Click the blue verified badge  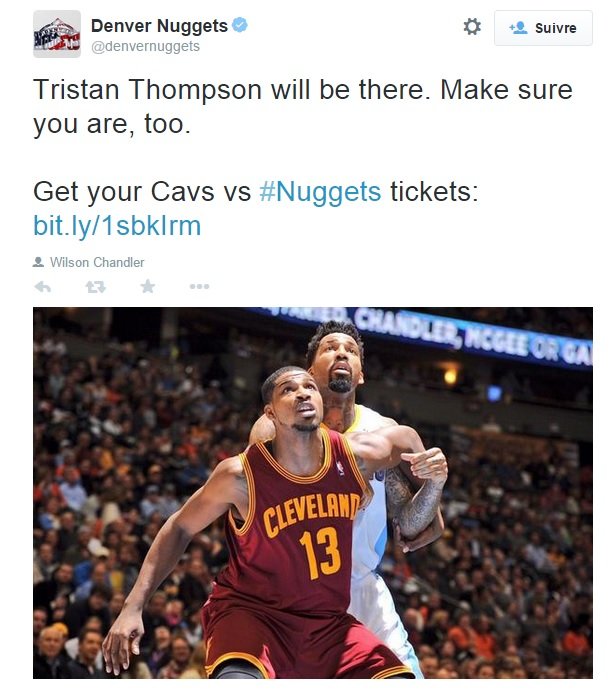tap(240, 25)
